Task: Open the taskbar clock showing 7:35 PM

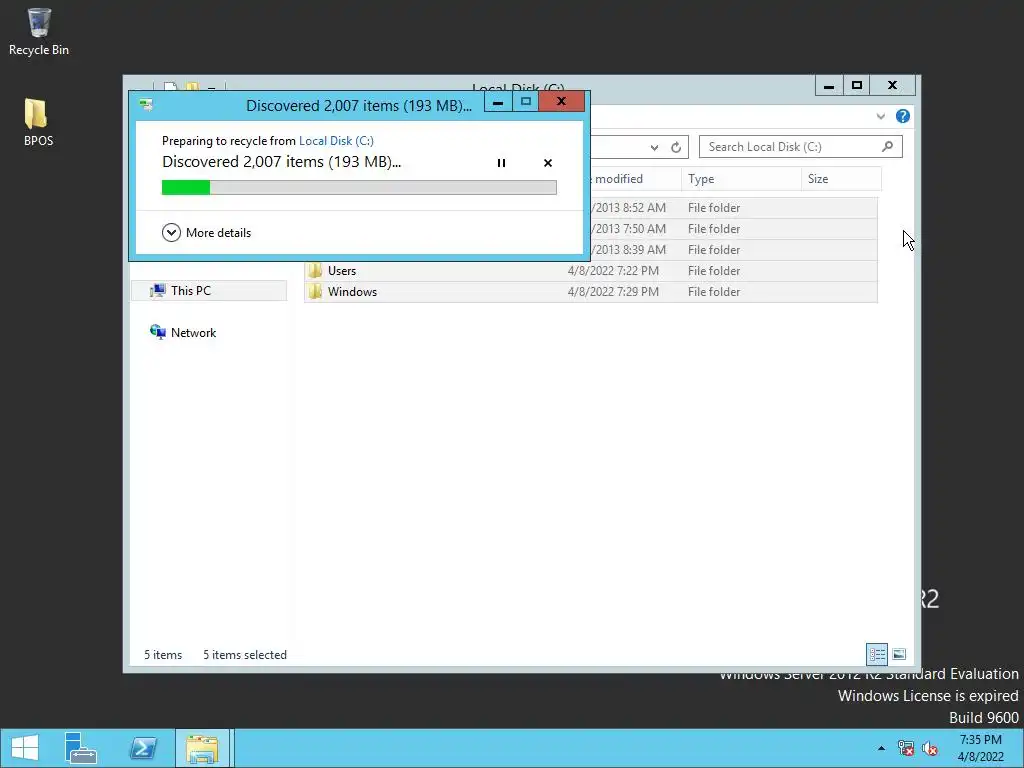Action: point(980,748)
